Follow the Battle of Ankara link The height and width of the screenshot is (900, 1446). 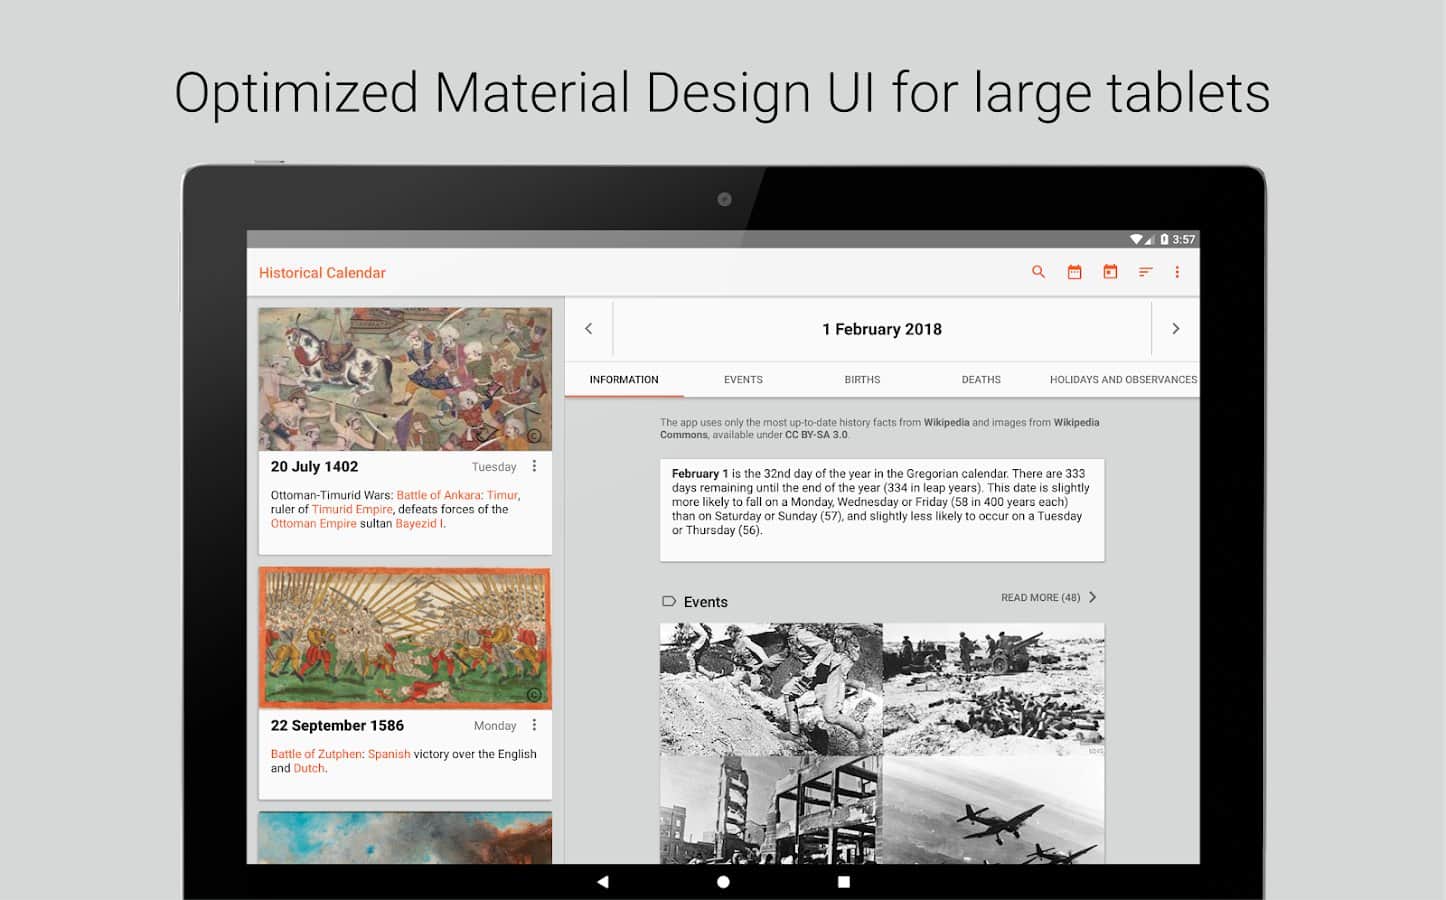tap(438, 495)
